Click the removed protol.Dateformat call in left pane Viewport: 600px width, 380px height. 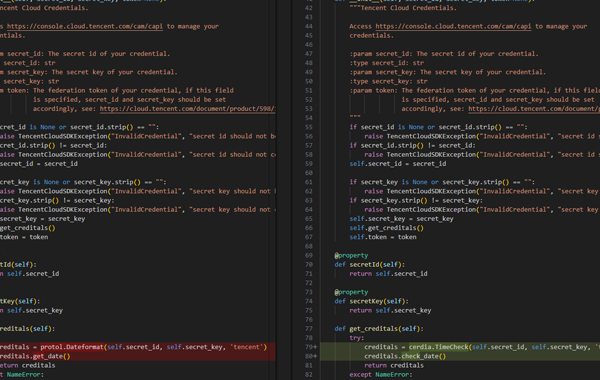tap(72, 347)
